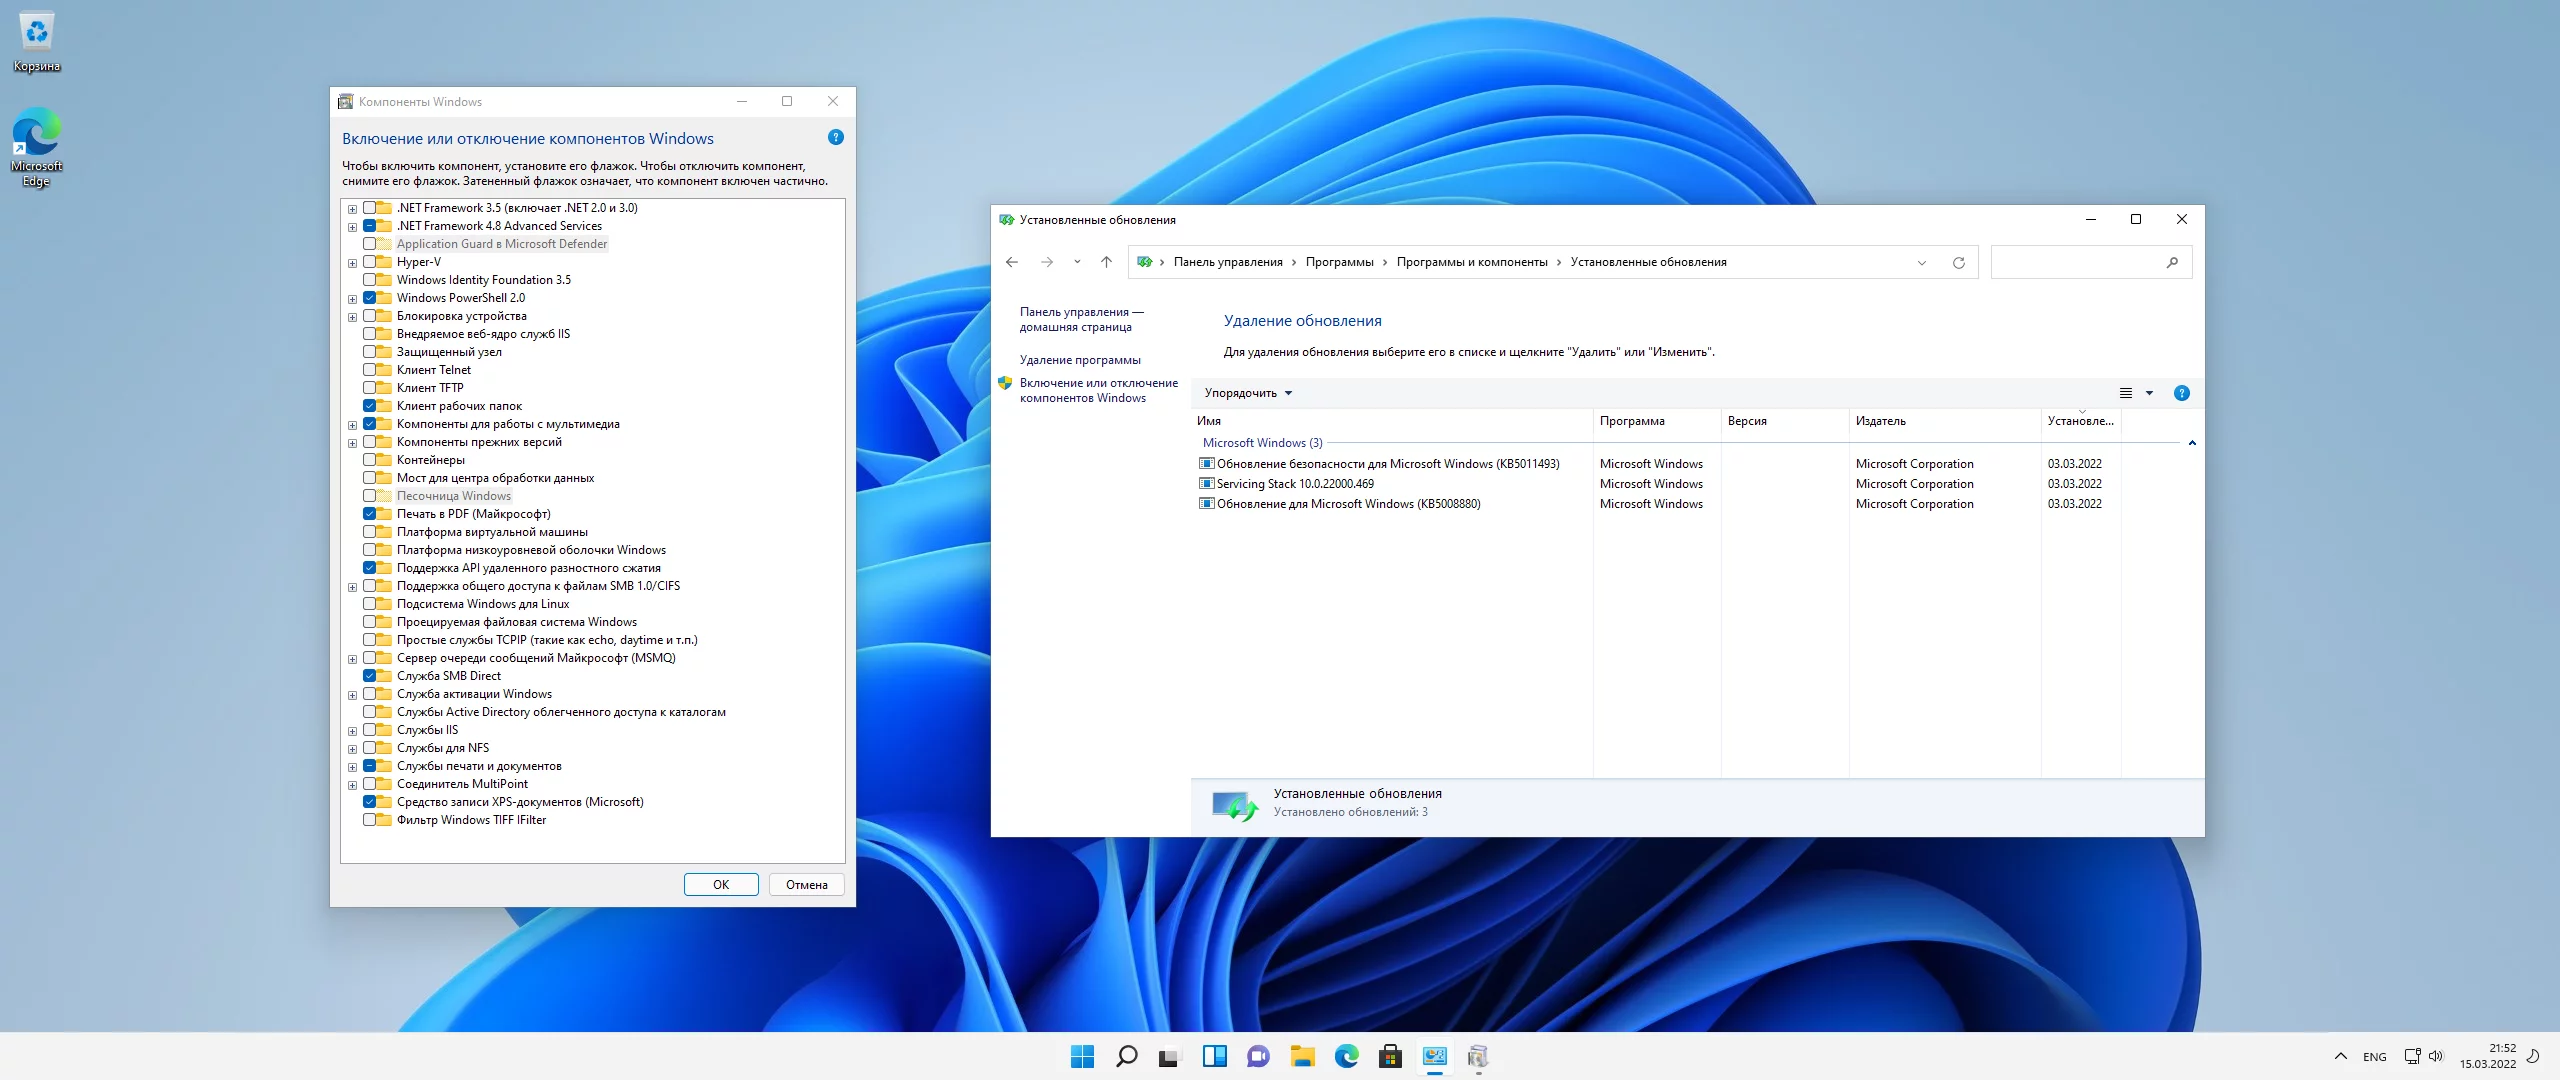Enable the Telnet client checkbox
Image resolution: width=2560 pixels, height=1080 pixels.
click(370, 370)
